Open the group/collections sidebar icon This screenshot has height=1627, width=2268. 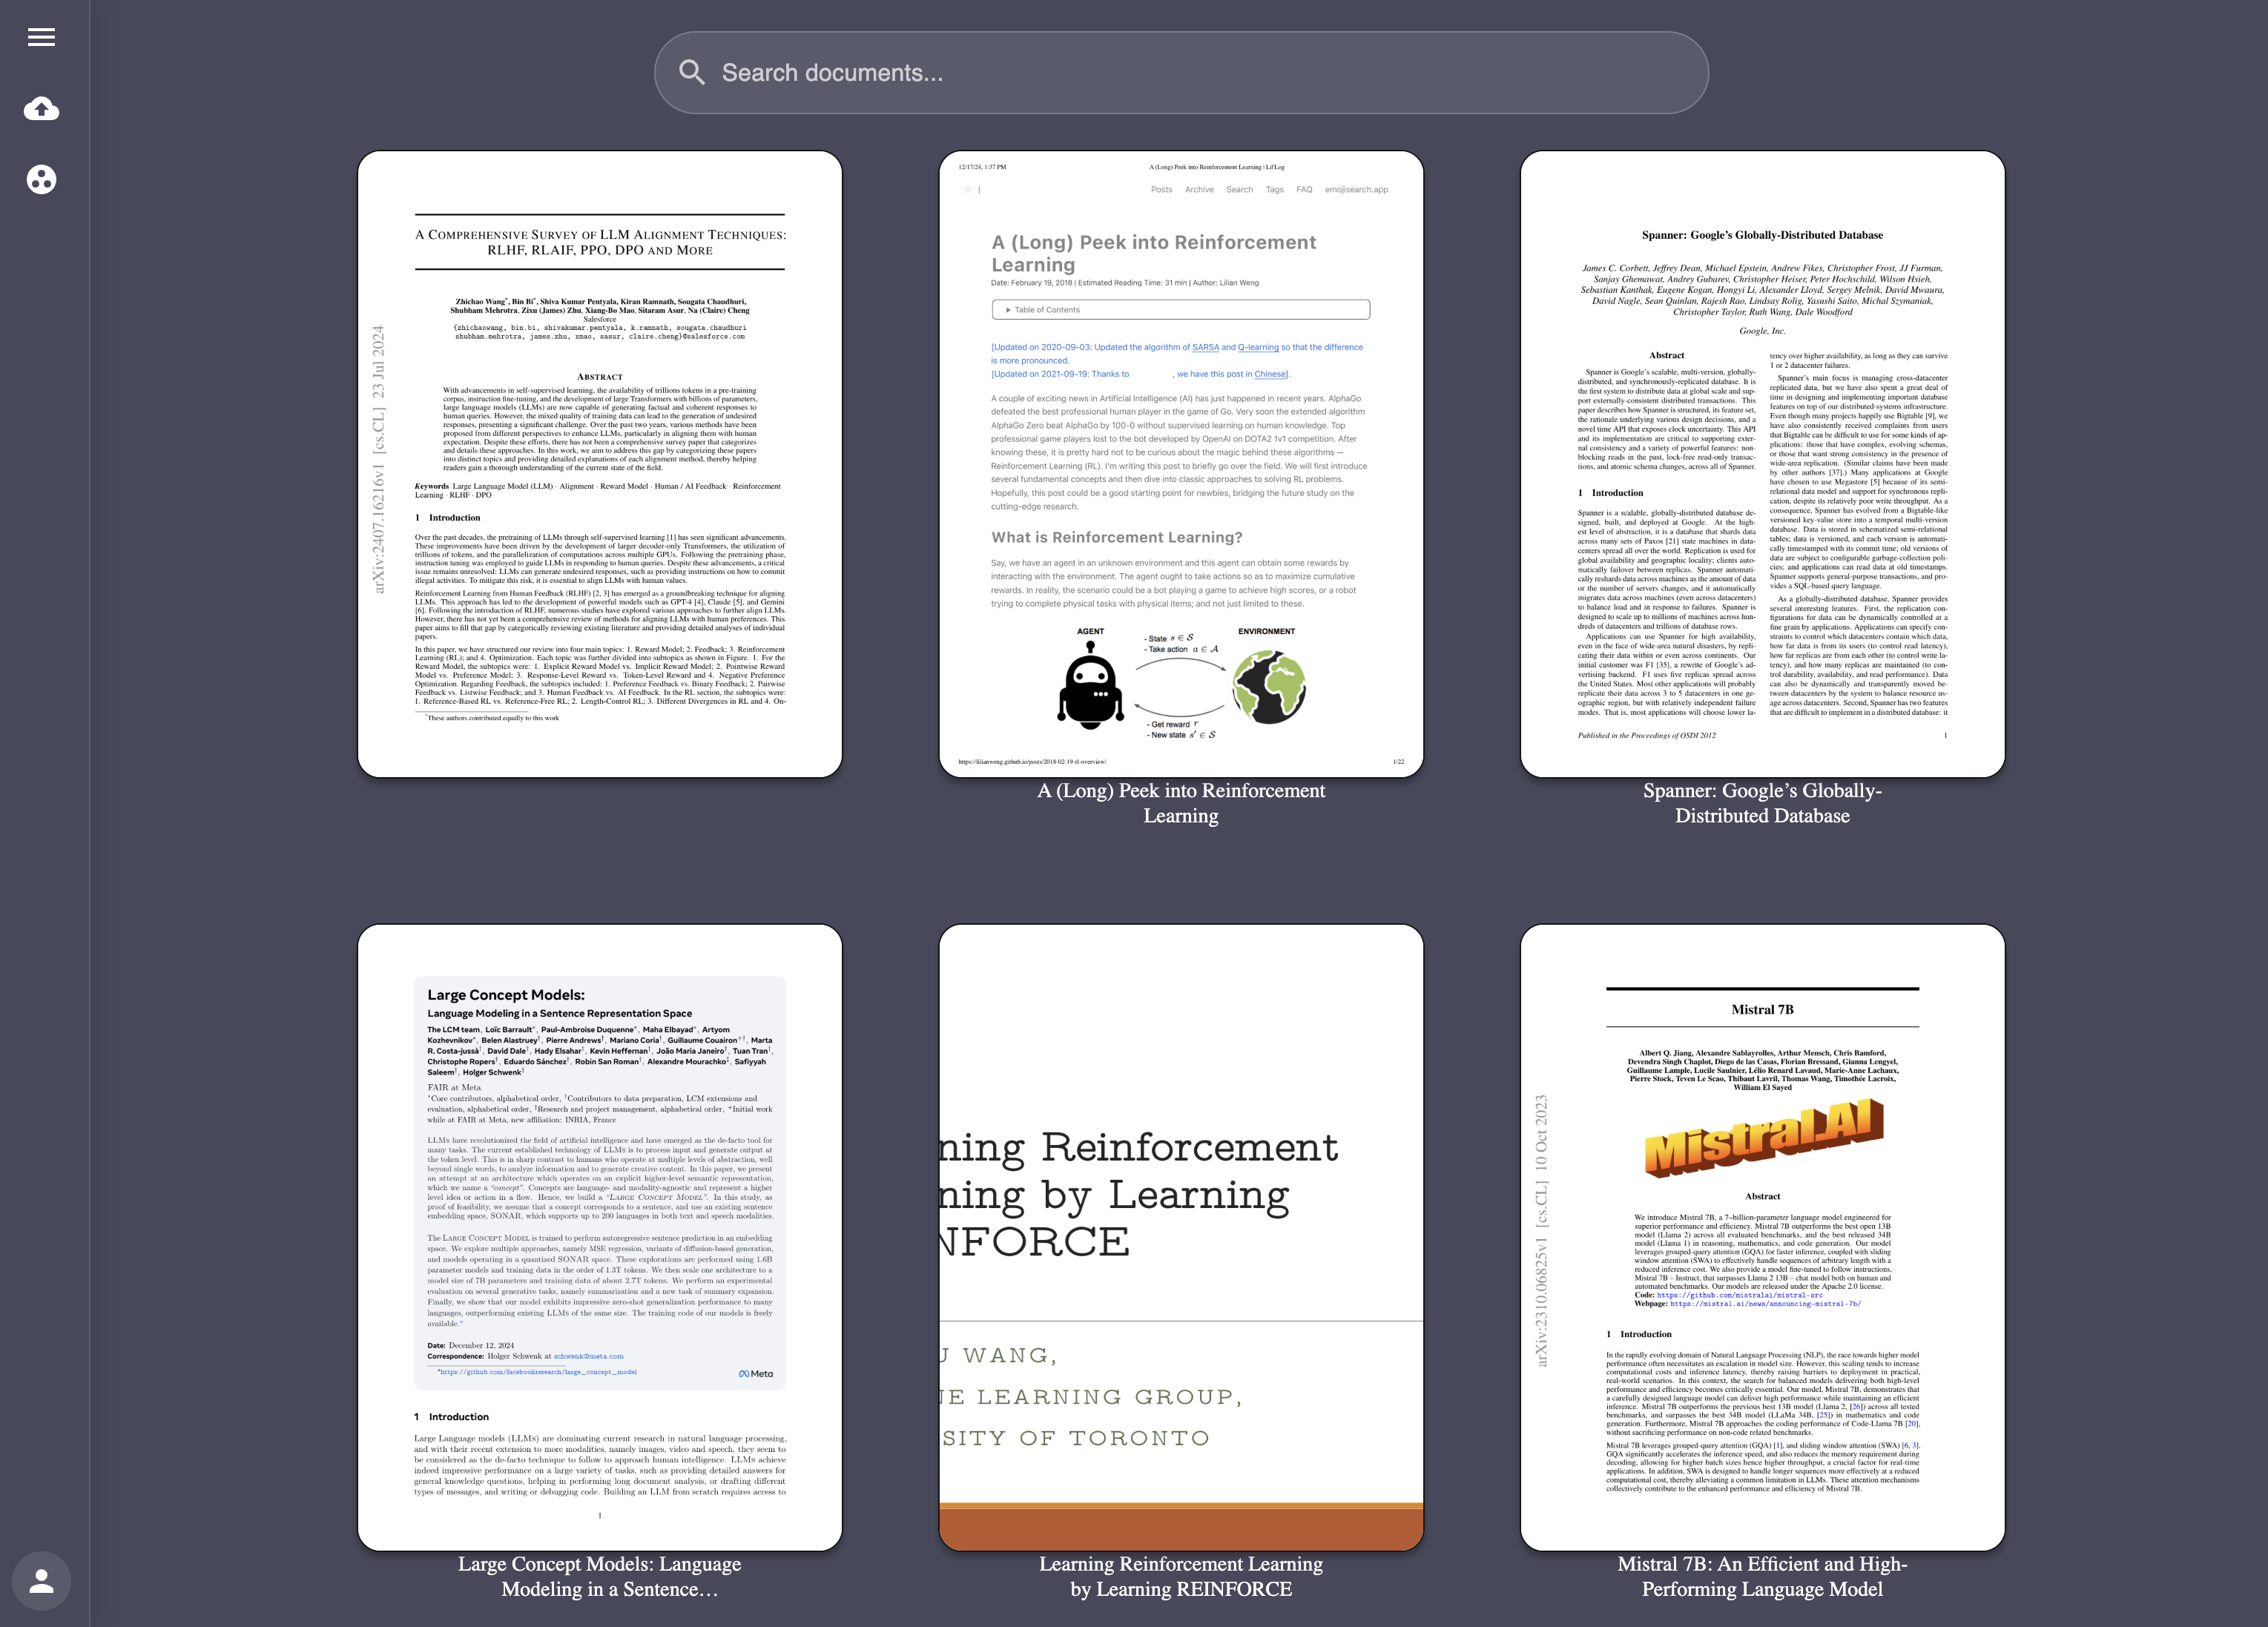point(41,179)
